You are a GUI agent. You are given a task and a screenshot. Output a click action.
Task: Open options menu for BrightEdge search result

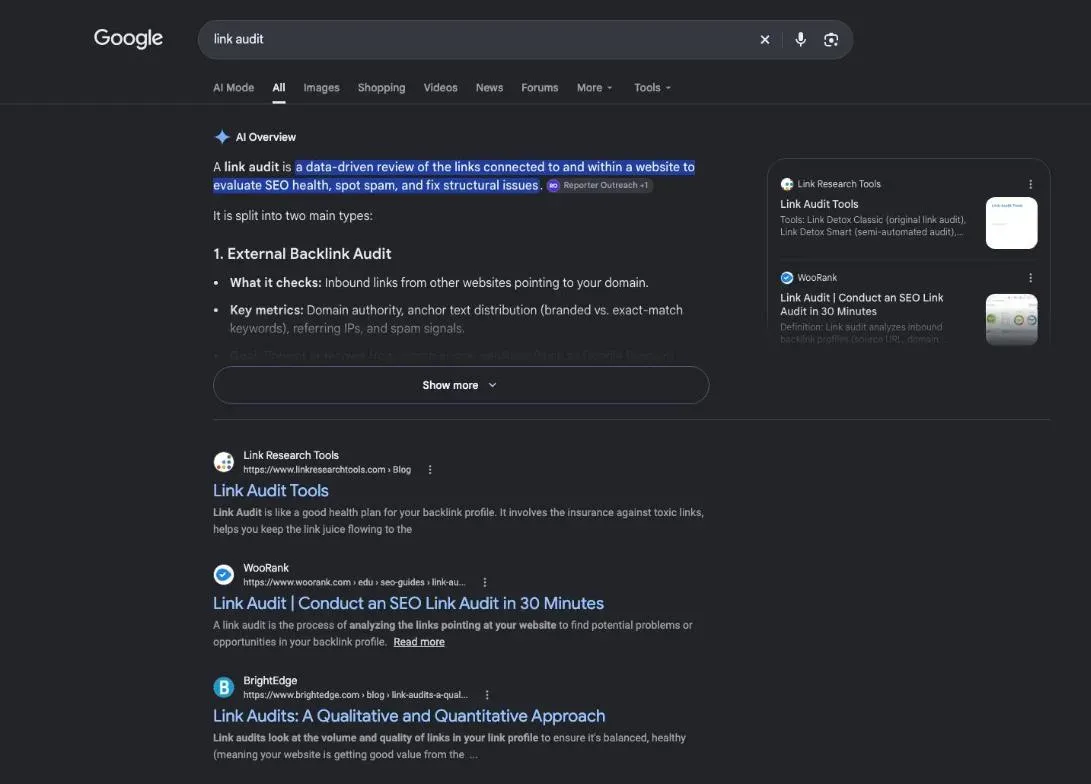click(x=487, y=695)
